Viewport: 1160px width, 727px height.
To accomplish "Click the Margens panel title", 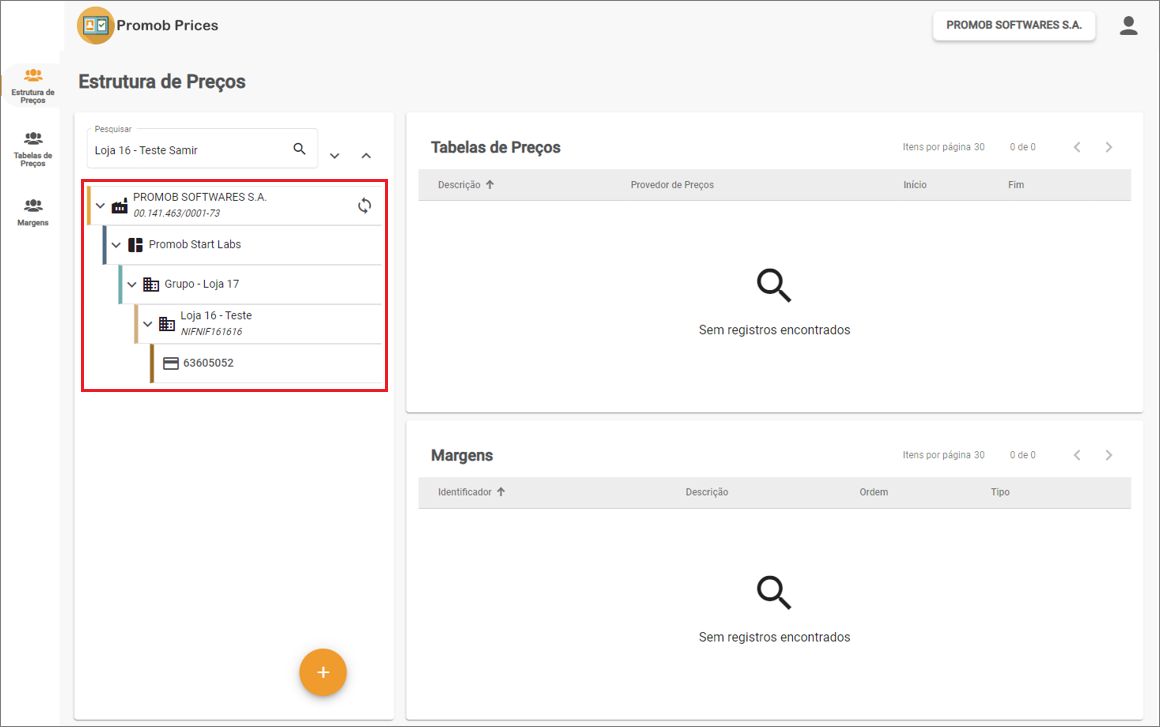I will 462,455.
